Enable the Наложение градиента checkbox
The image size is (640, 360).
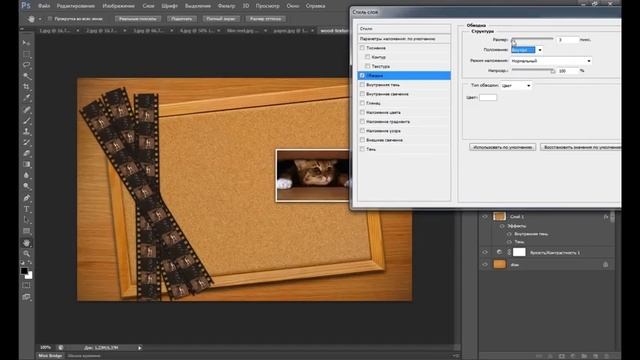coord(362,122)
